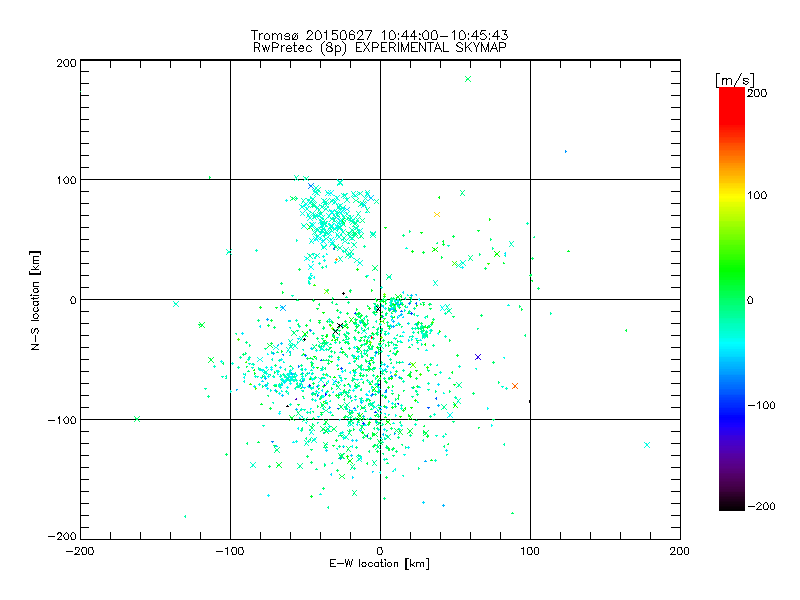800x600 pixels.
Task: Click the purple-blue X marker east of center
Action: [478, 357]
